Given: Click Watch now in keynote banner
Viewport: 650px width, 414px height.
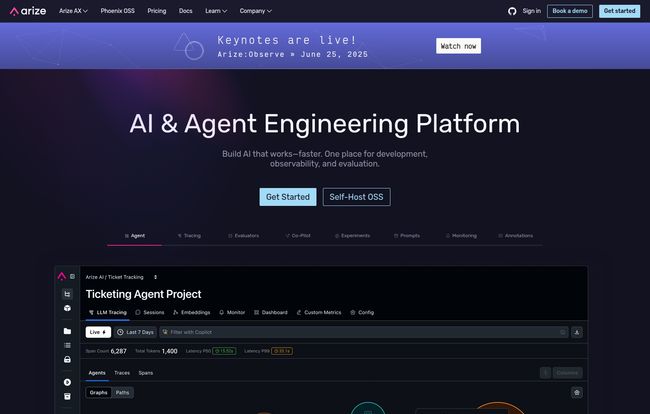Looking at the screenshot, I should coord(458,46).
